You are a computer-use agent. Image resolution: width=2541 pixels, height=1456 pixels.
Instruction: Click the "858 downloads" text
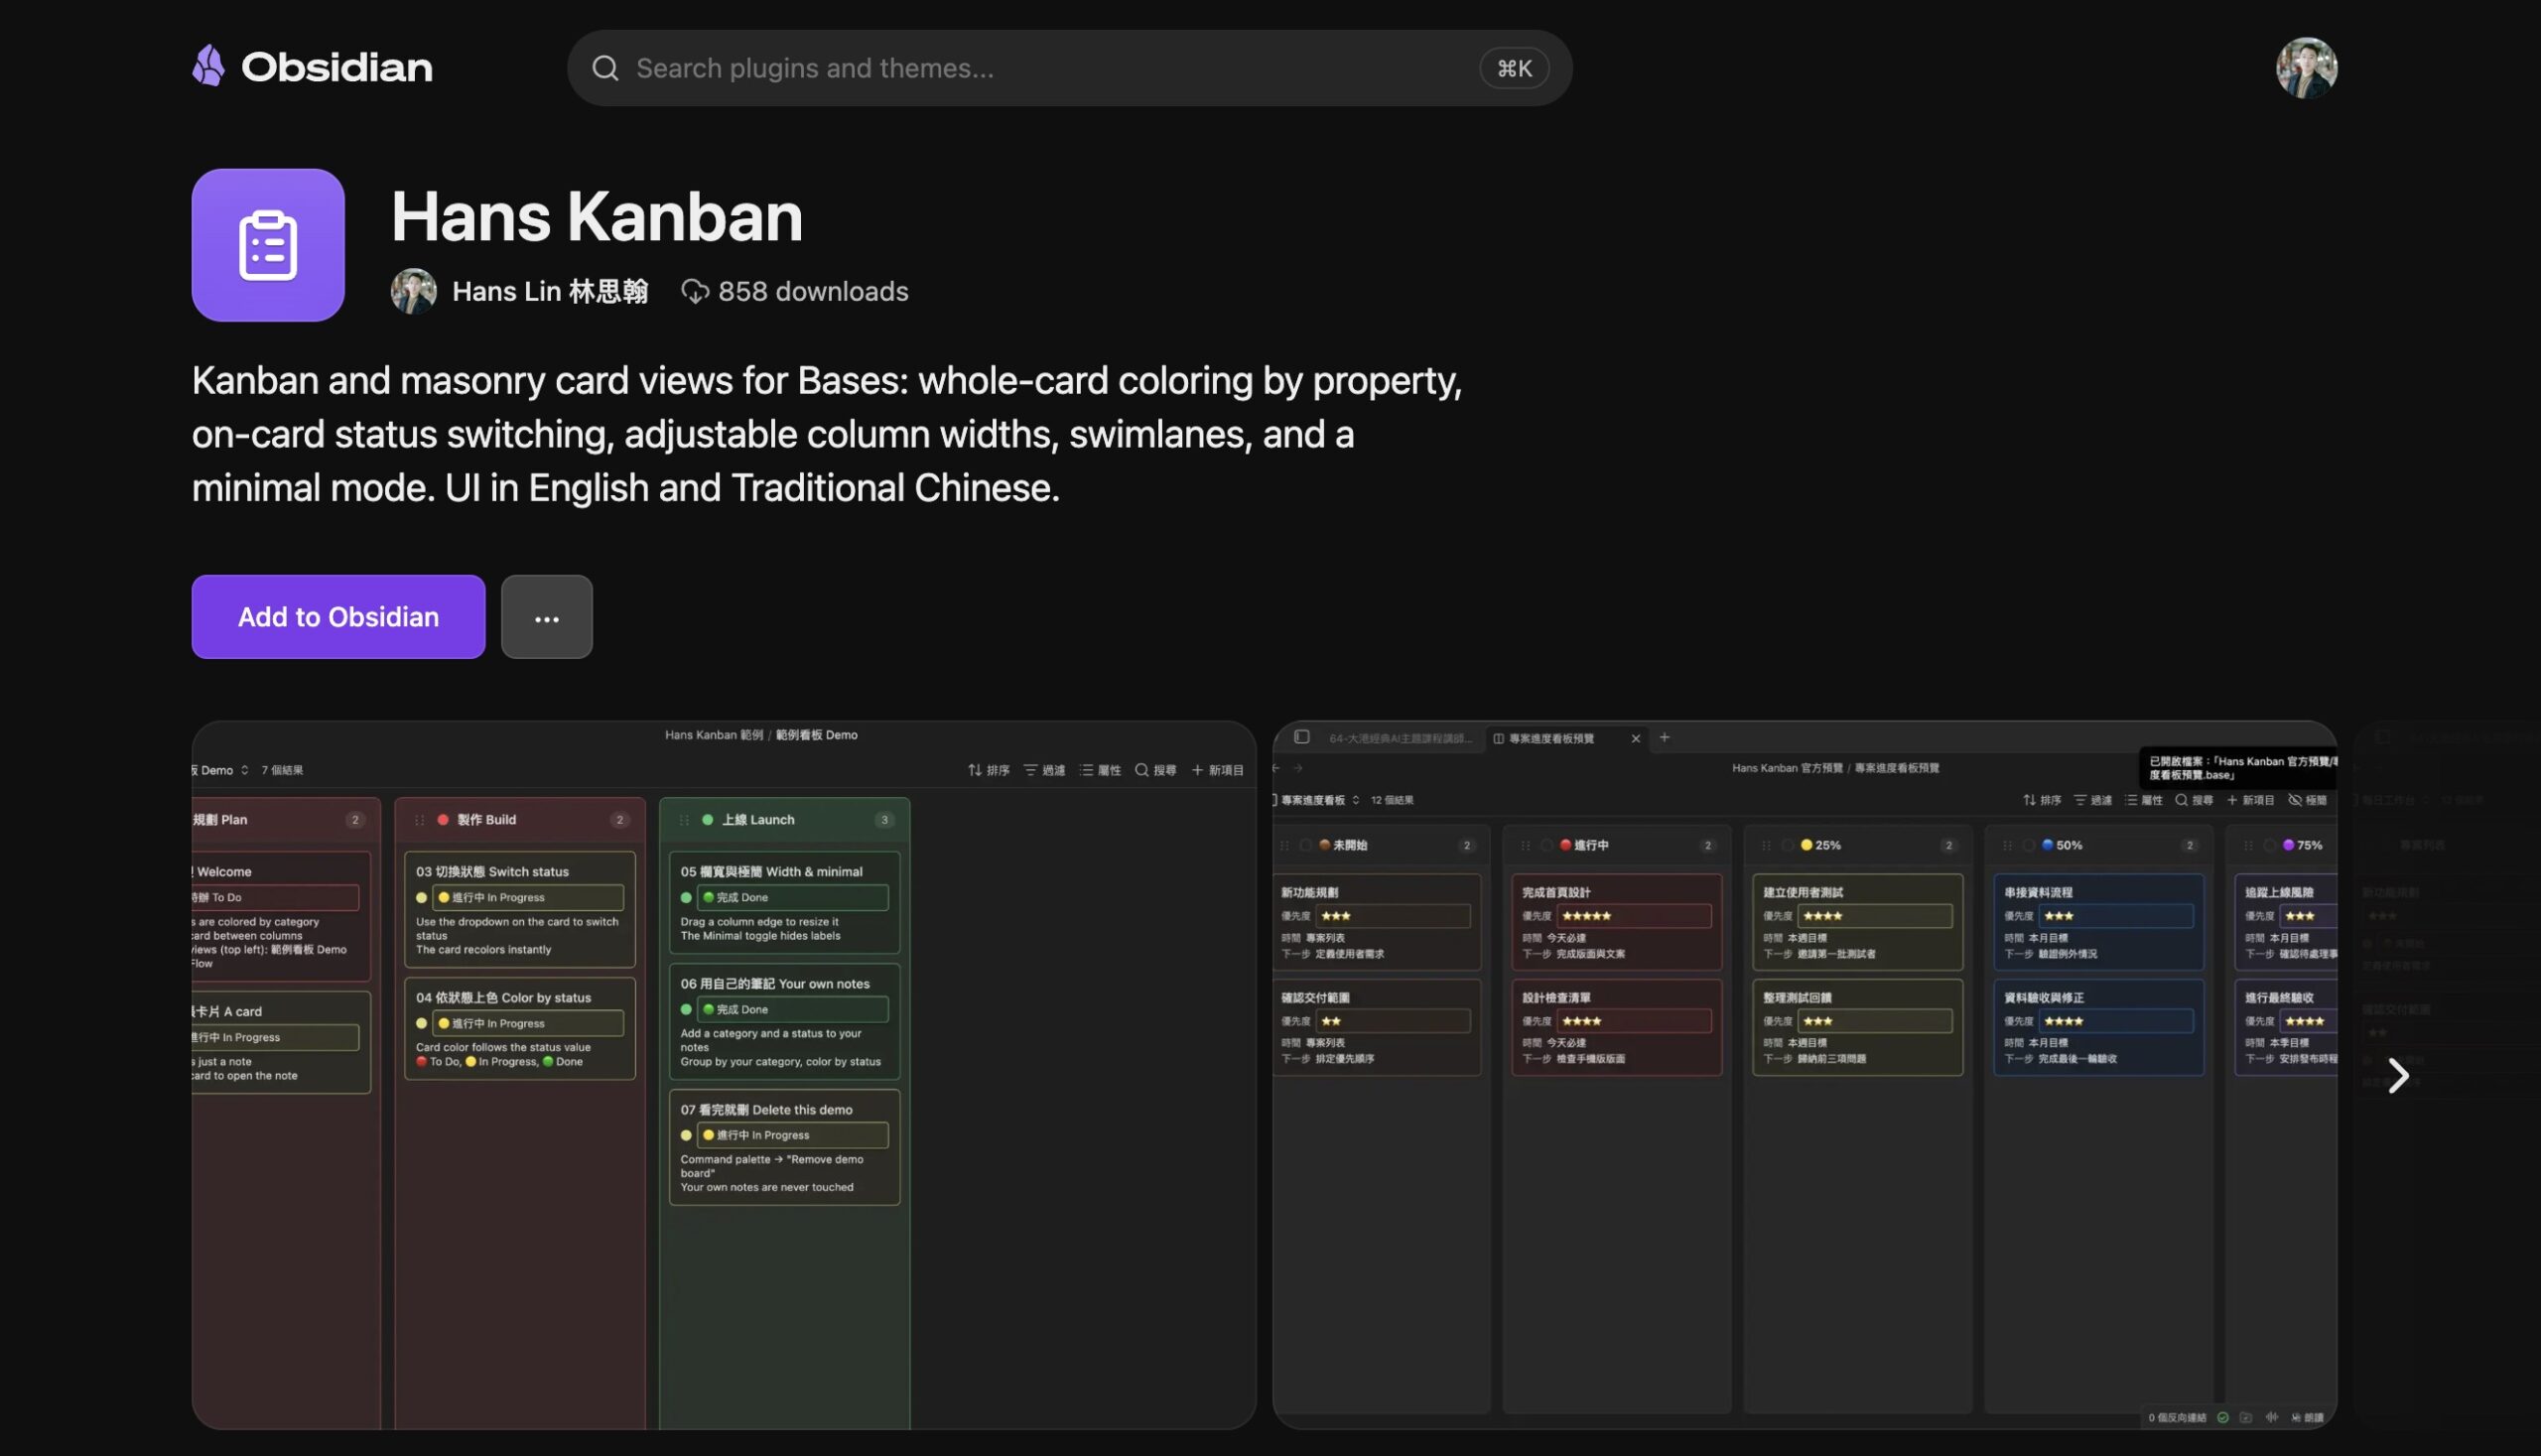tap(813, 291)
